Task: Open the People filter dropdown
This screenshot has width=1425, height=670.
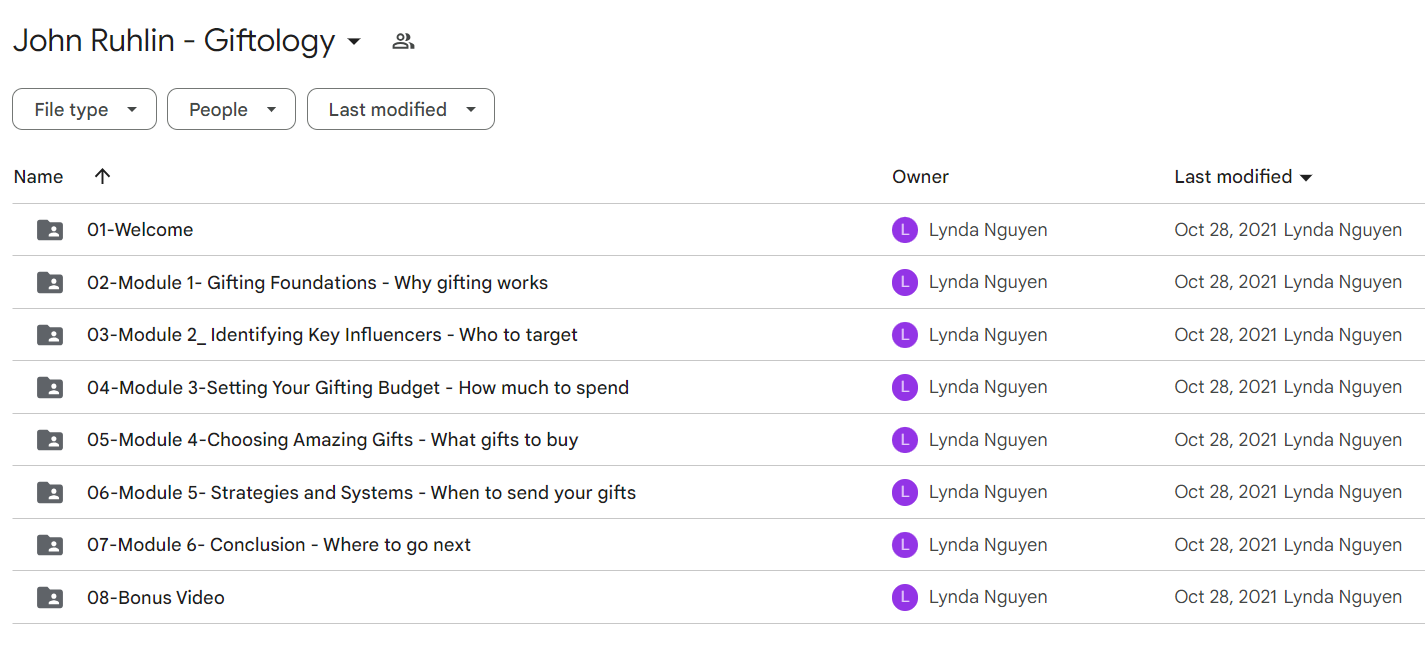Action: [x=231, y=109]
